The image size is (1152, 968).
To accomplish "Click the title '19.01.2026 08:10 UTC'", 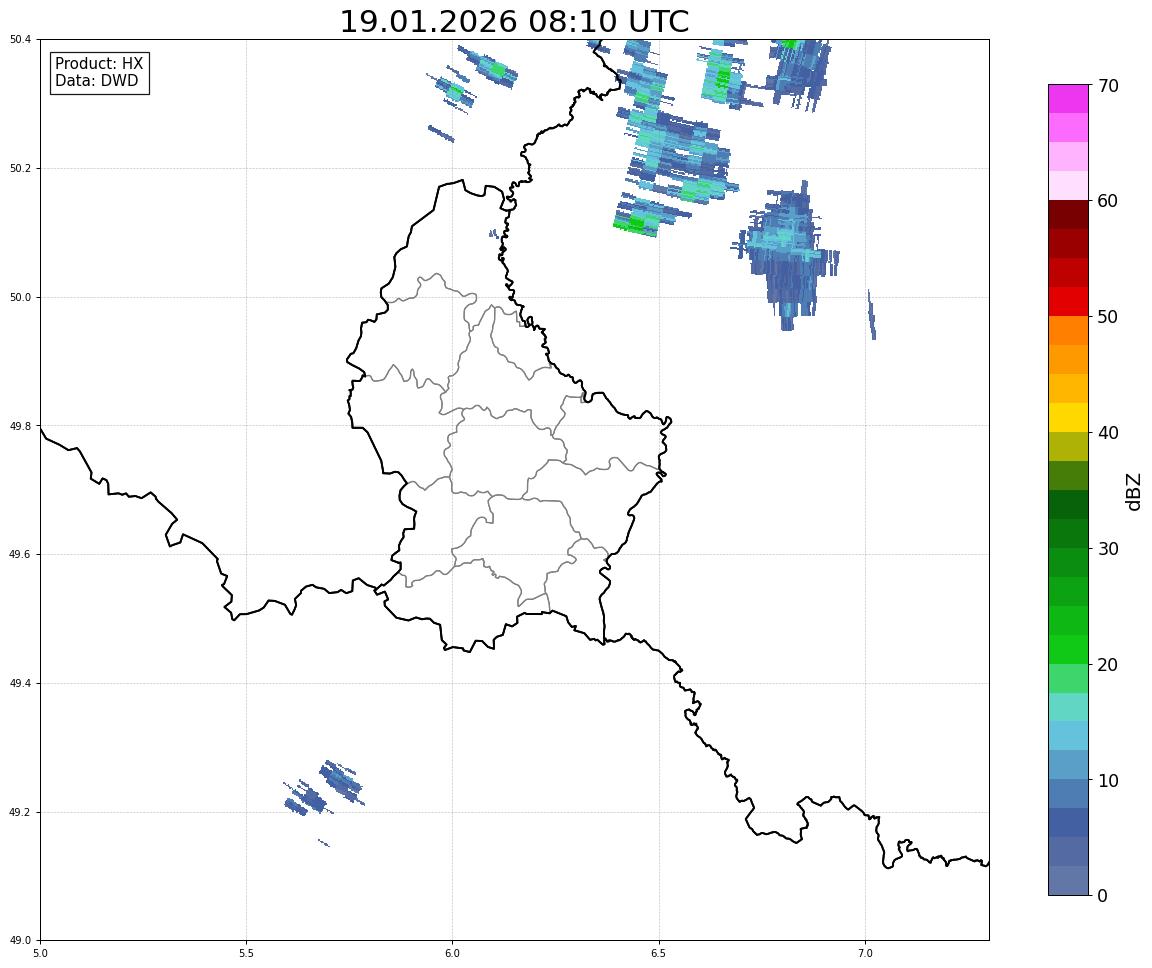I will 514,21.
